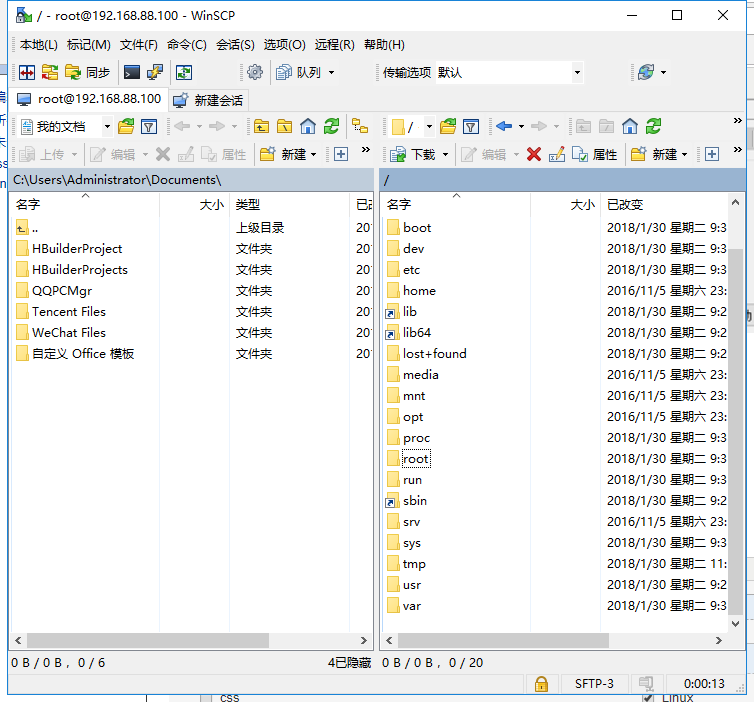Click the local panel filter icon
Viewport: 754px width, 702px height.
[x=149, y=126]
